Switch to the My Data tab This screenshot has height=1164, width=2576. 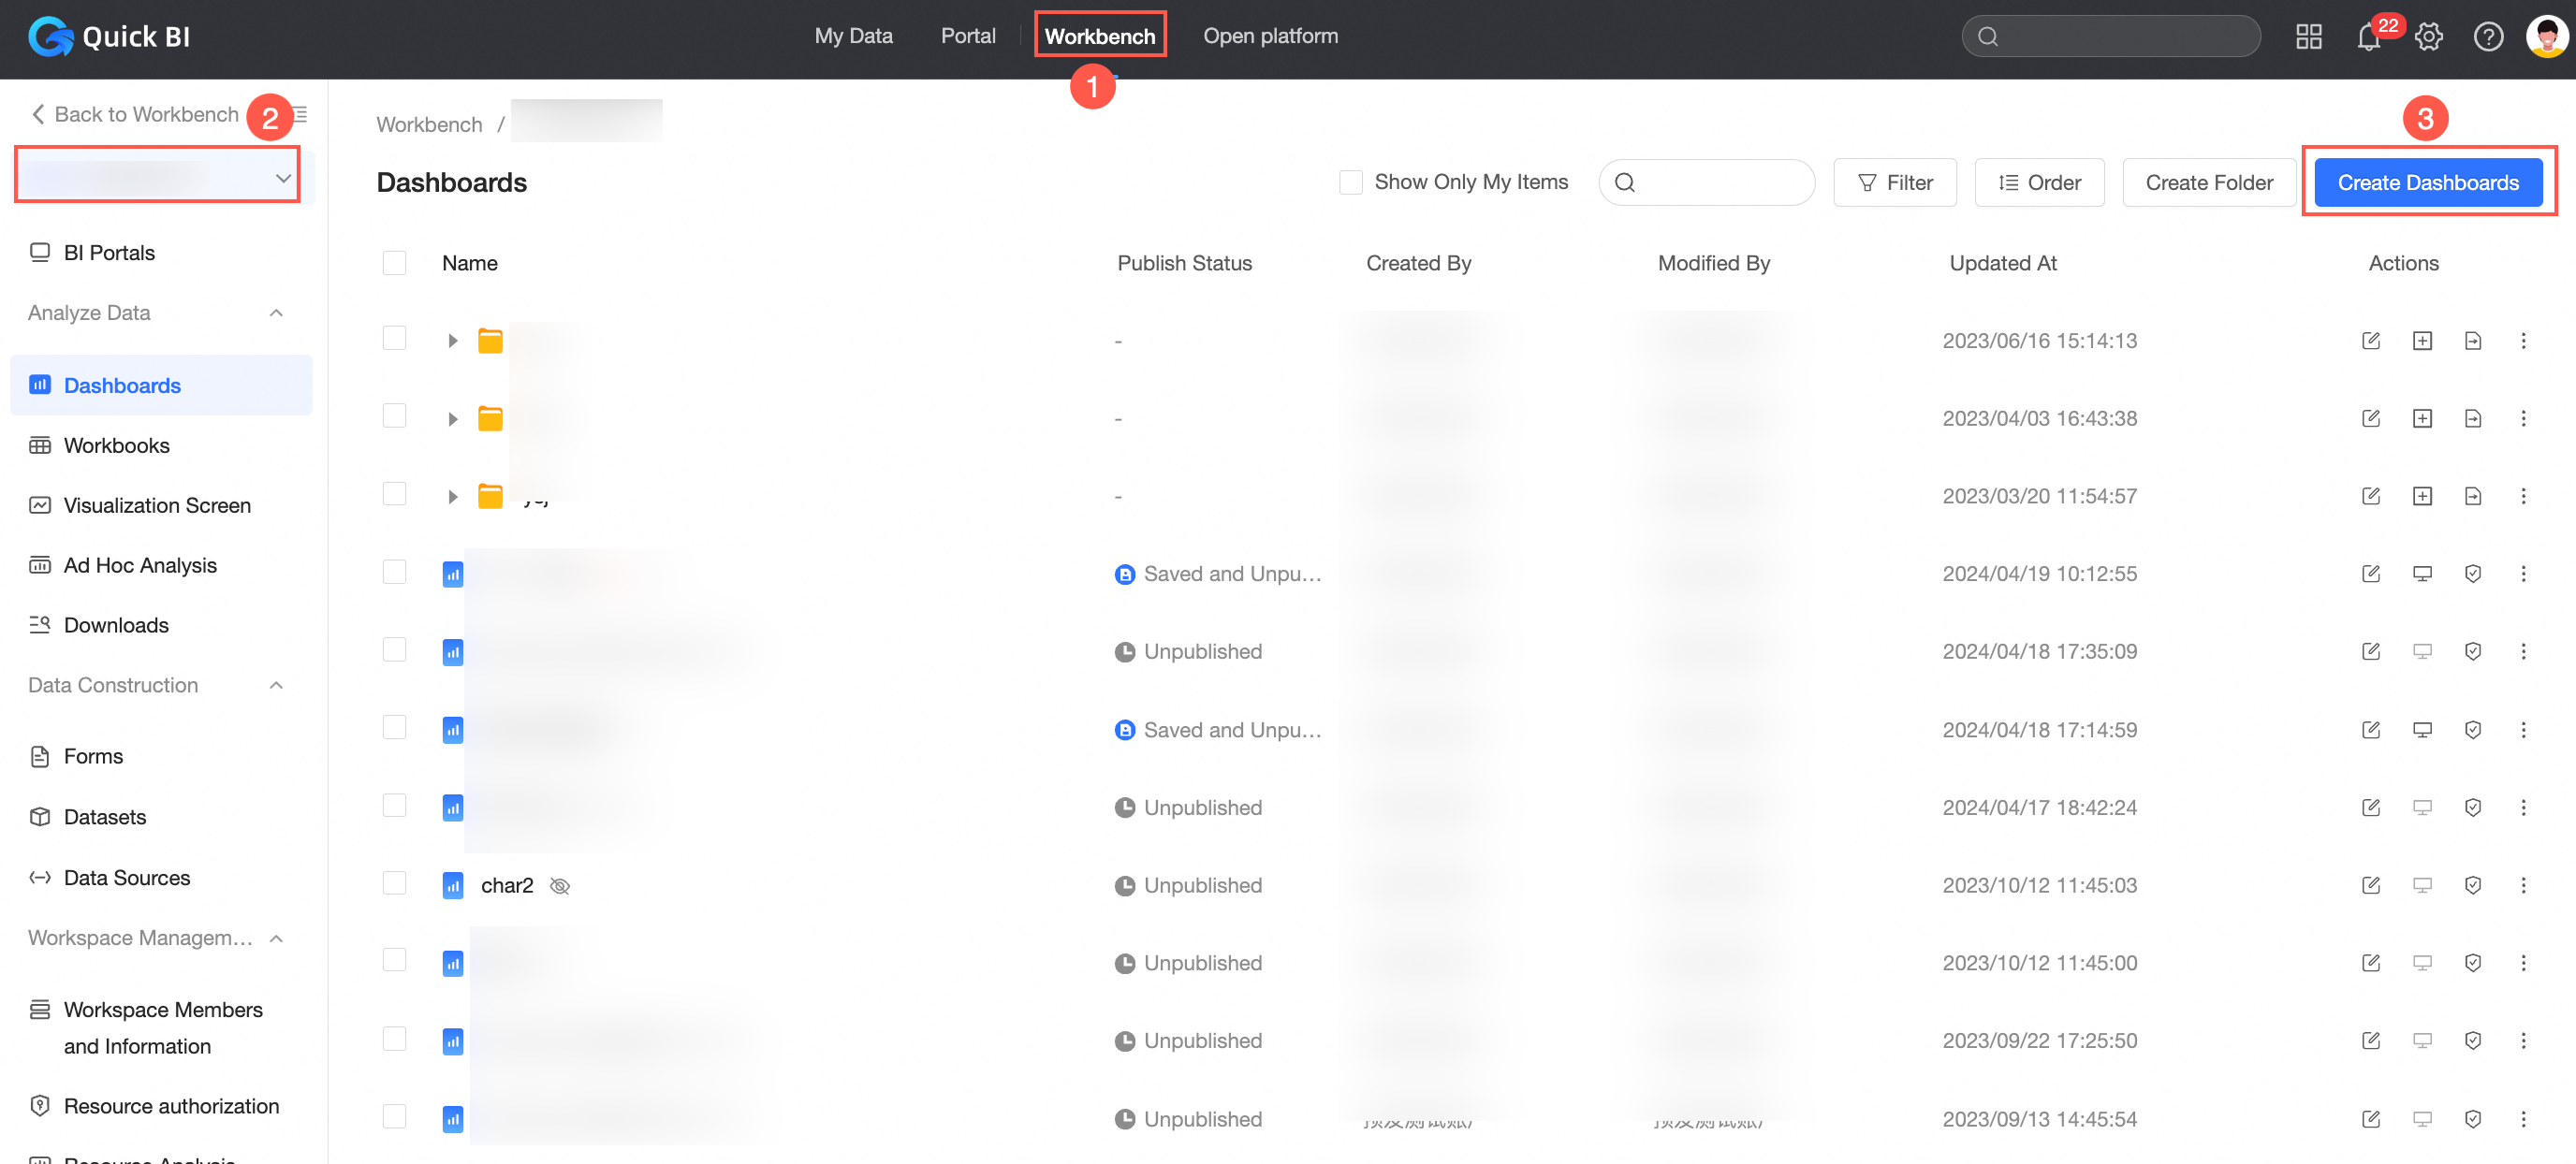click(x=853, y=36)
